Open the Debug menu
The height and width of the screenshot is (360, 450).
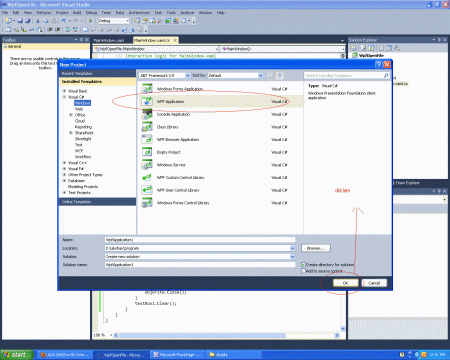[x=91, y=13]
